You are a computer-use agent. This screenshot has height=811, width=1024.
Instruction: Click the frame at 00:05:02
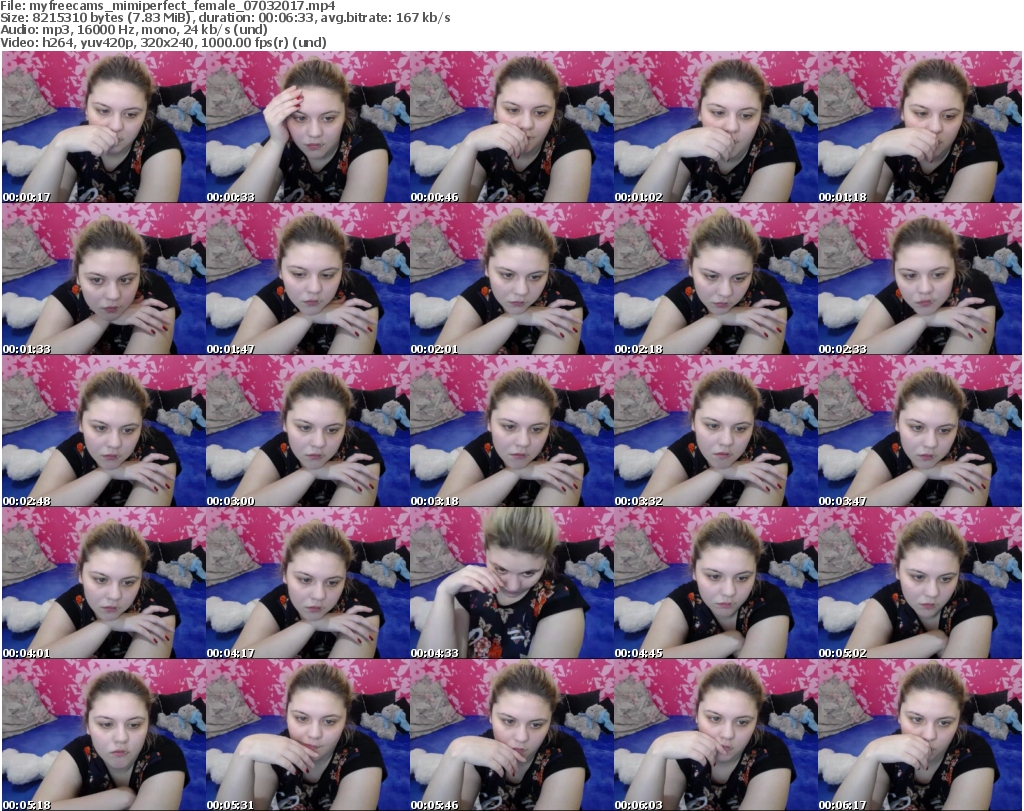coord(920,583)
